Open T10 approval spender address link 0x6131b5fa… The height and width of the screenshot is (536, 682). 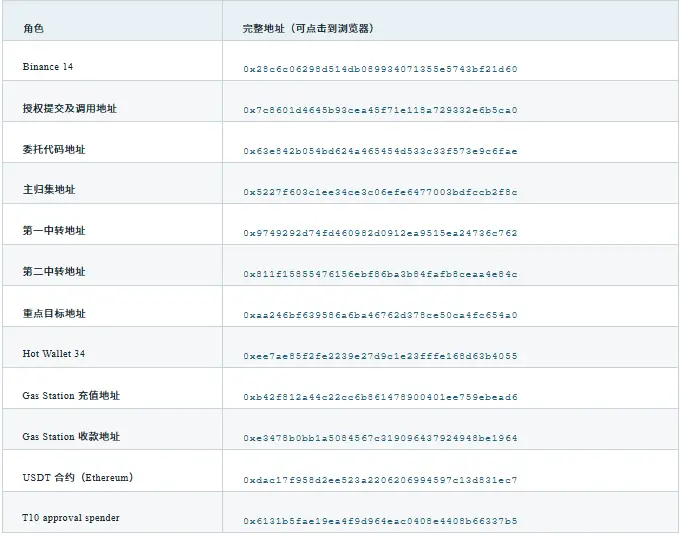pyautogui.click(x=380, y=521)
